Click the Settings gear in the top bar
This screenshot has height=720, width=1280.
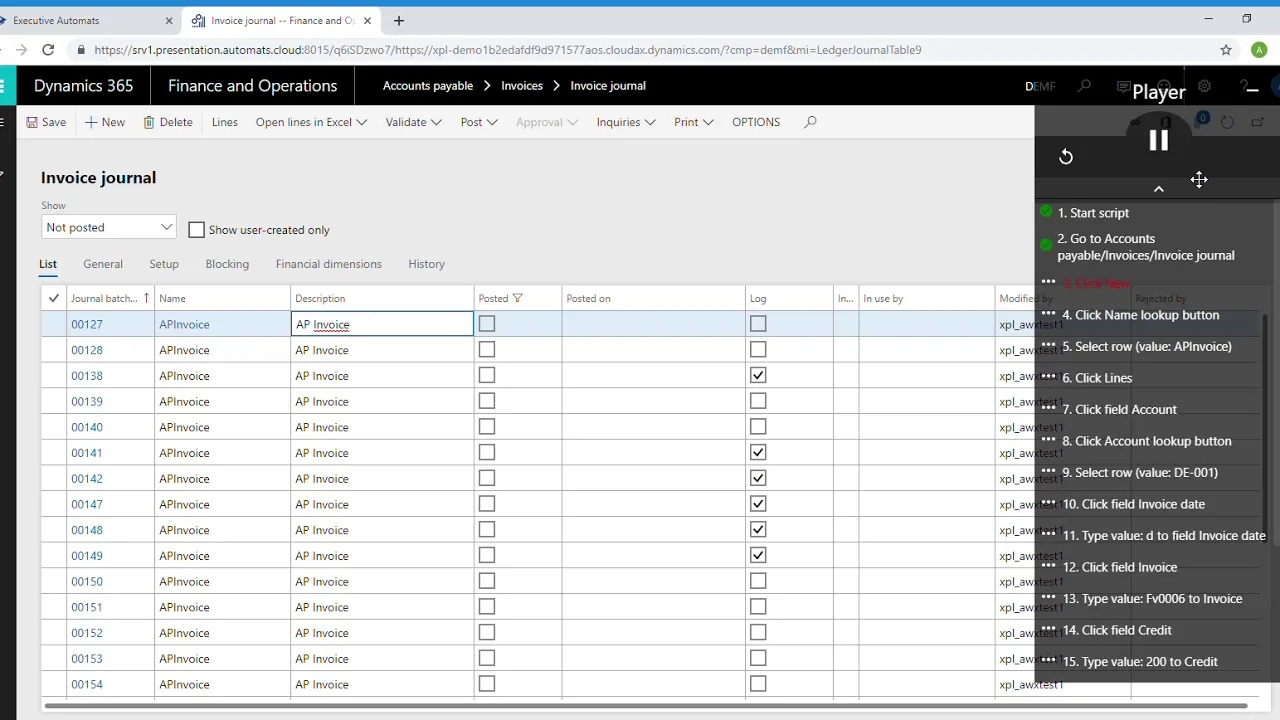click(1204, 86)
